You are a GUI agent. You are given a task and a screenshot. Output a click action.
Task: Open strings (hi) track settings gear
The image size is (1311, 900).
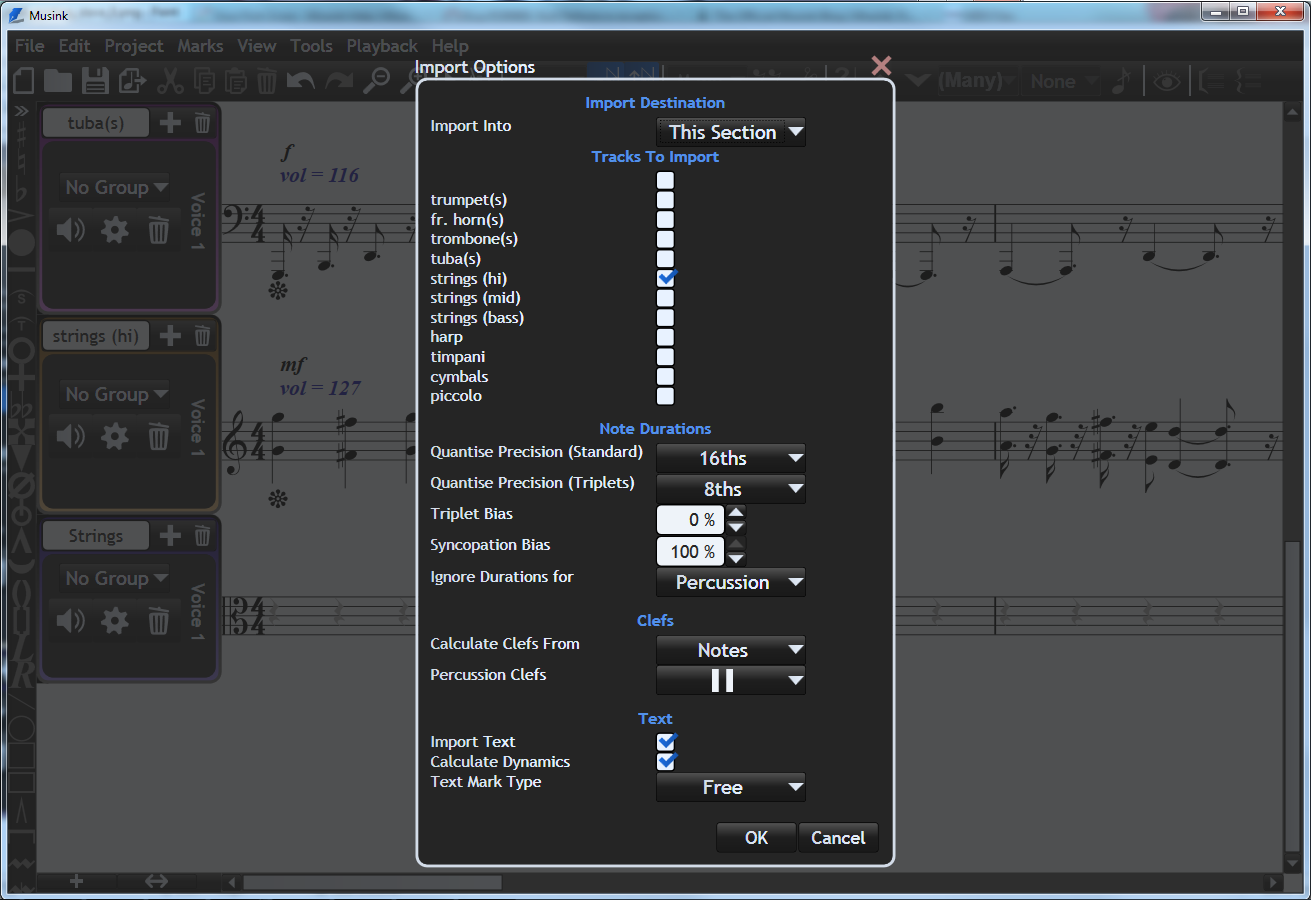[115, 437]
